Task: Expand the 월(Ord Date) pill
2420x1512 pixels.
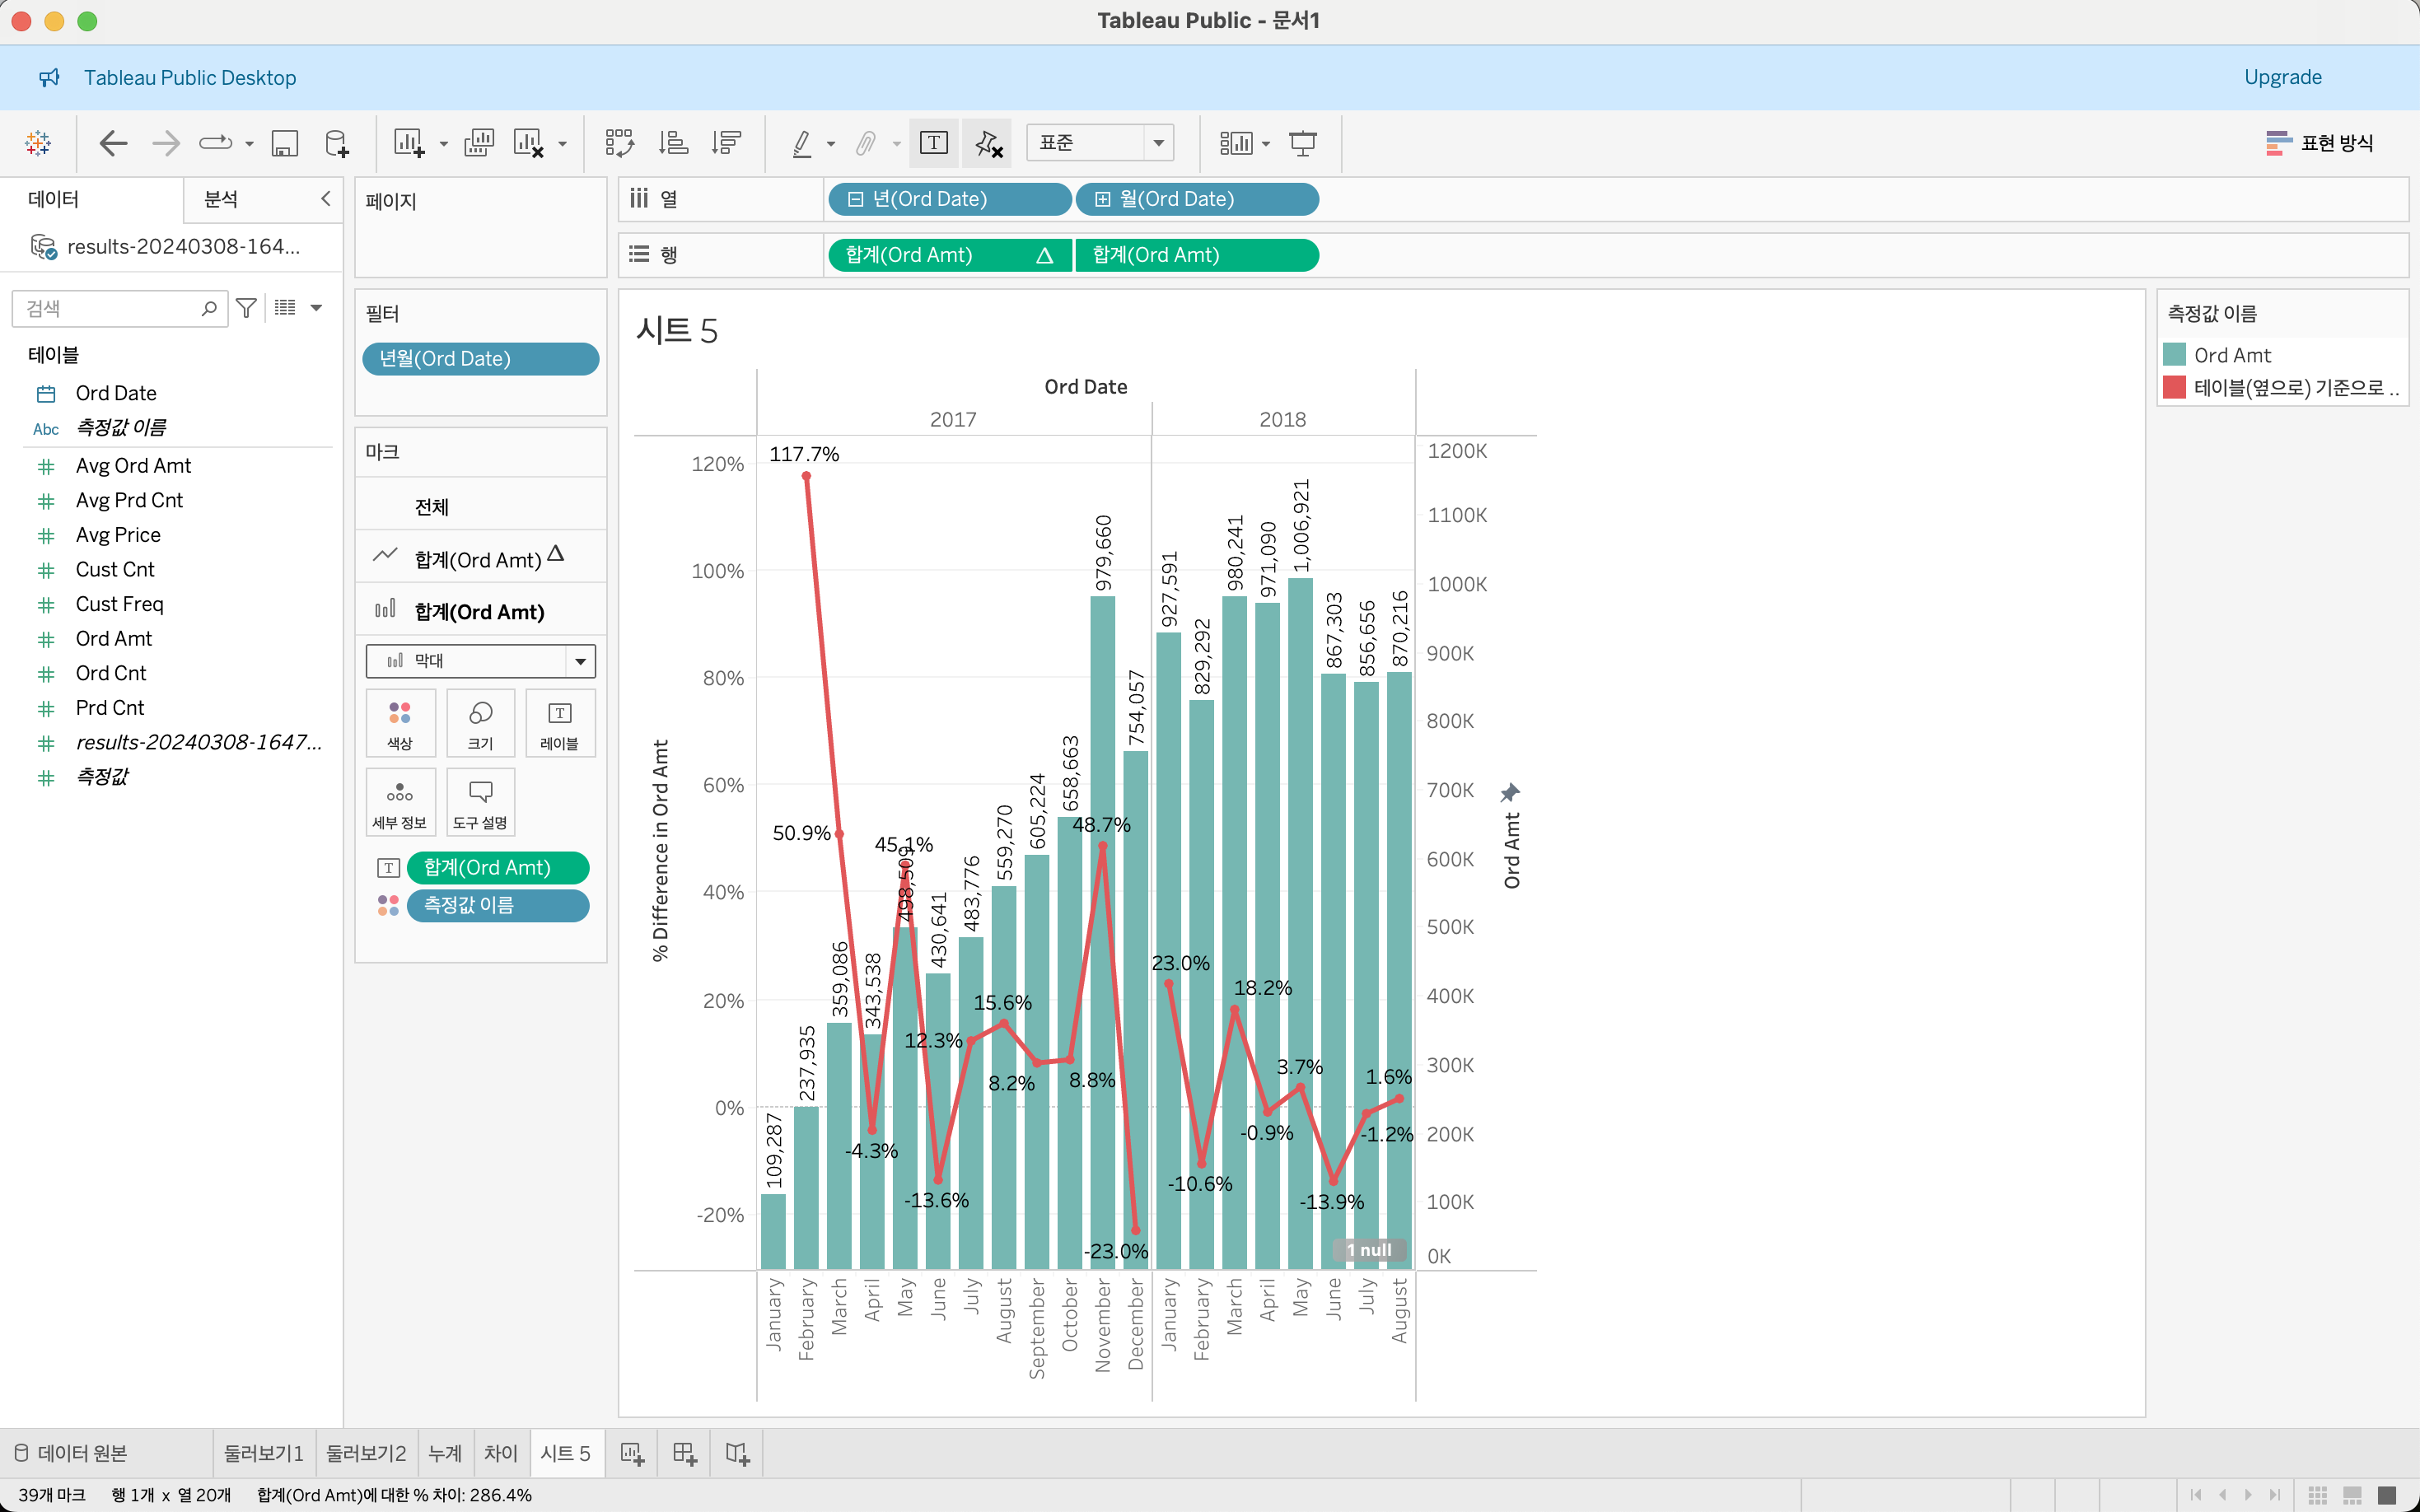Action: pos(1102,199)
